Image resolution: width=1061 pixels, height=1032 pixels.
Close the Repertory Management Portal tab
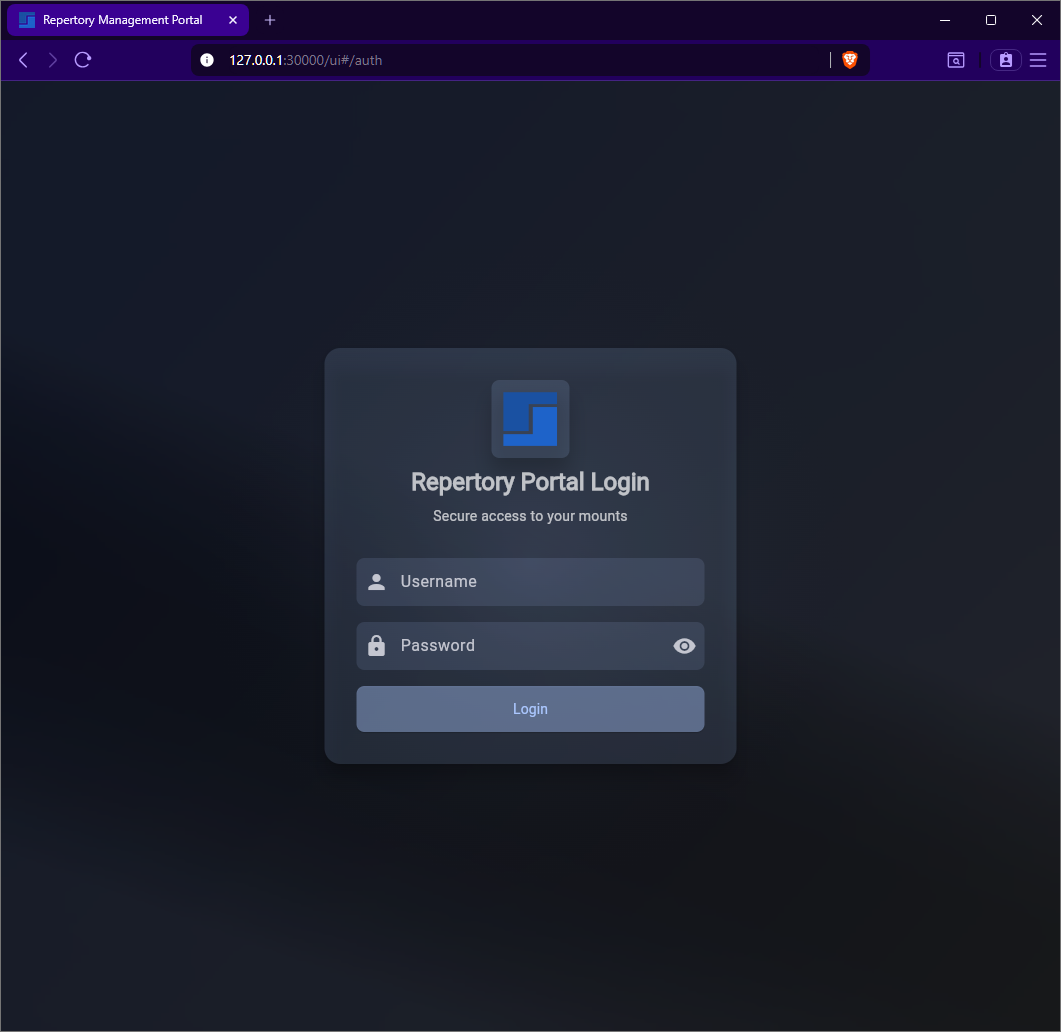233,20
